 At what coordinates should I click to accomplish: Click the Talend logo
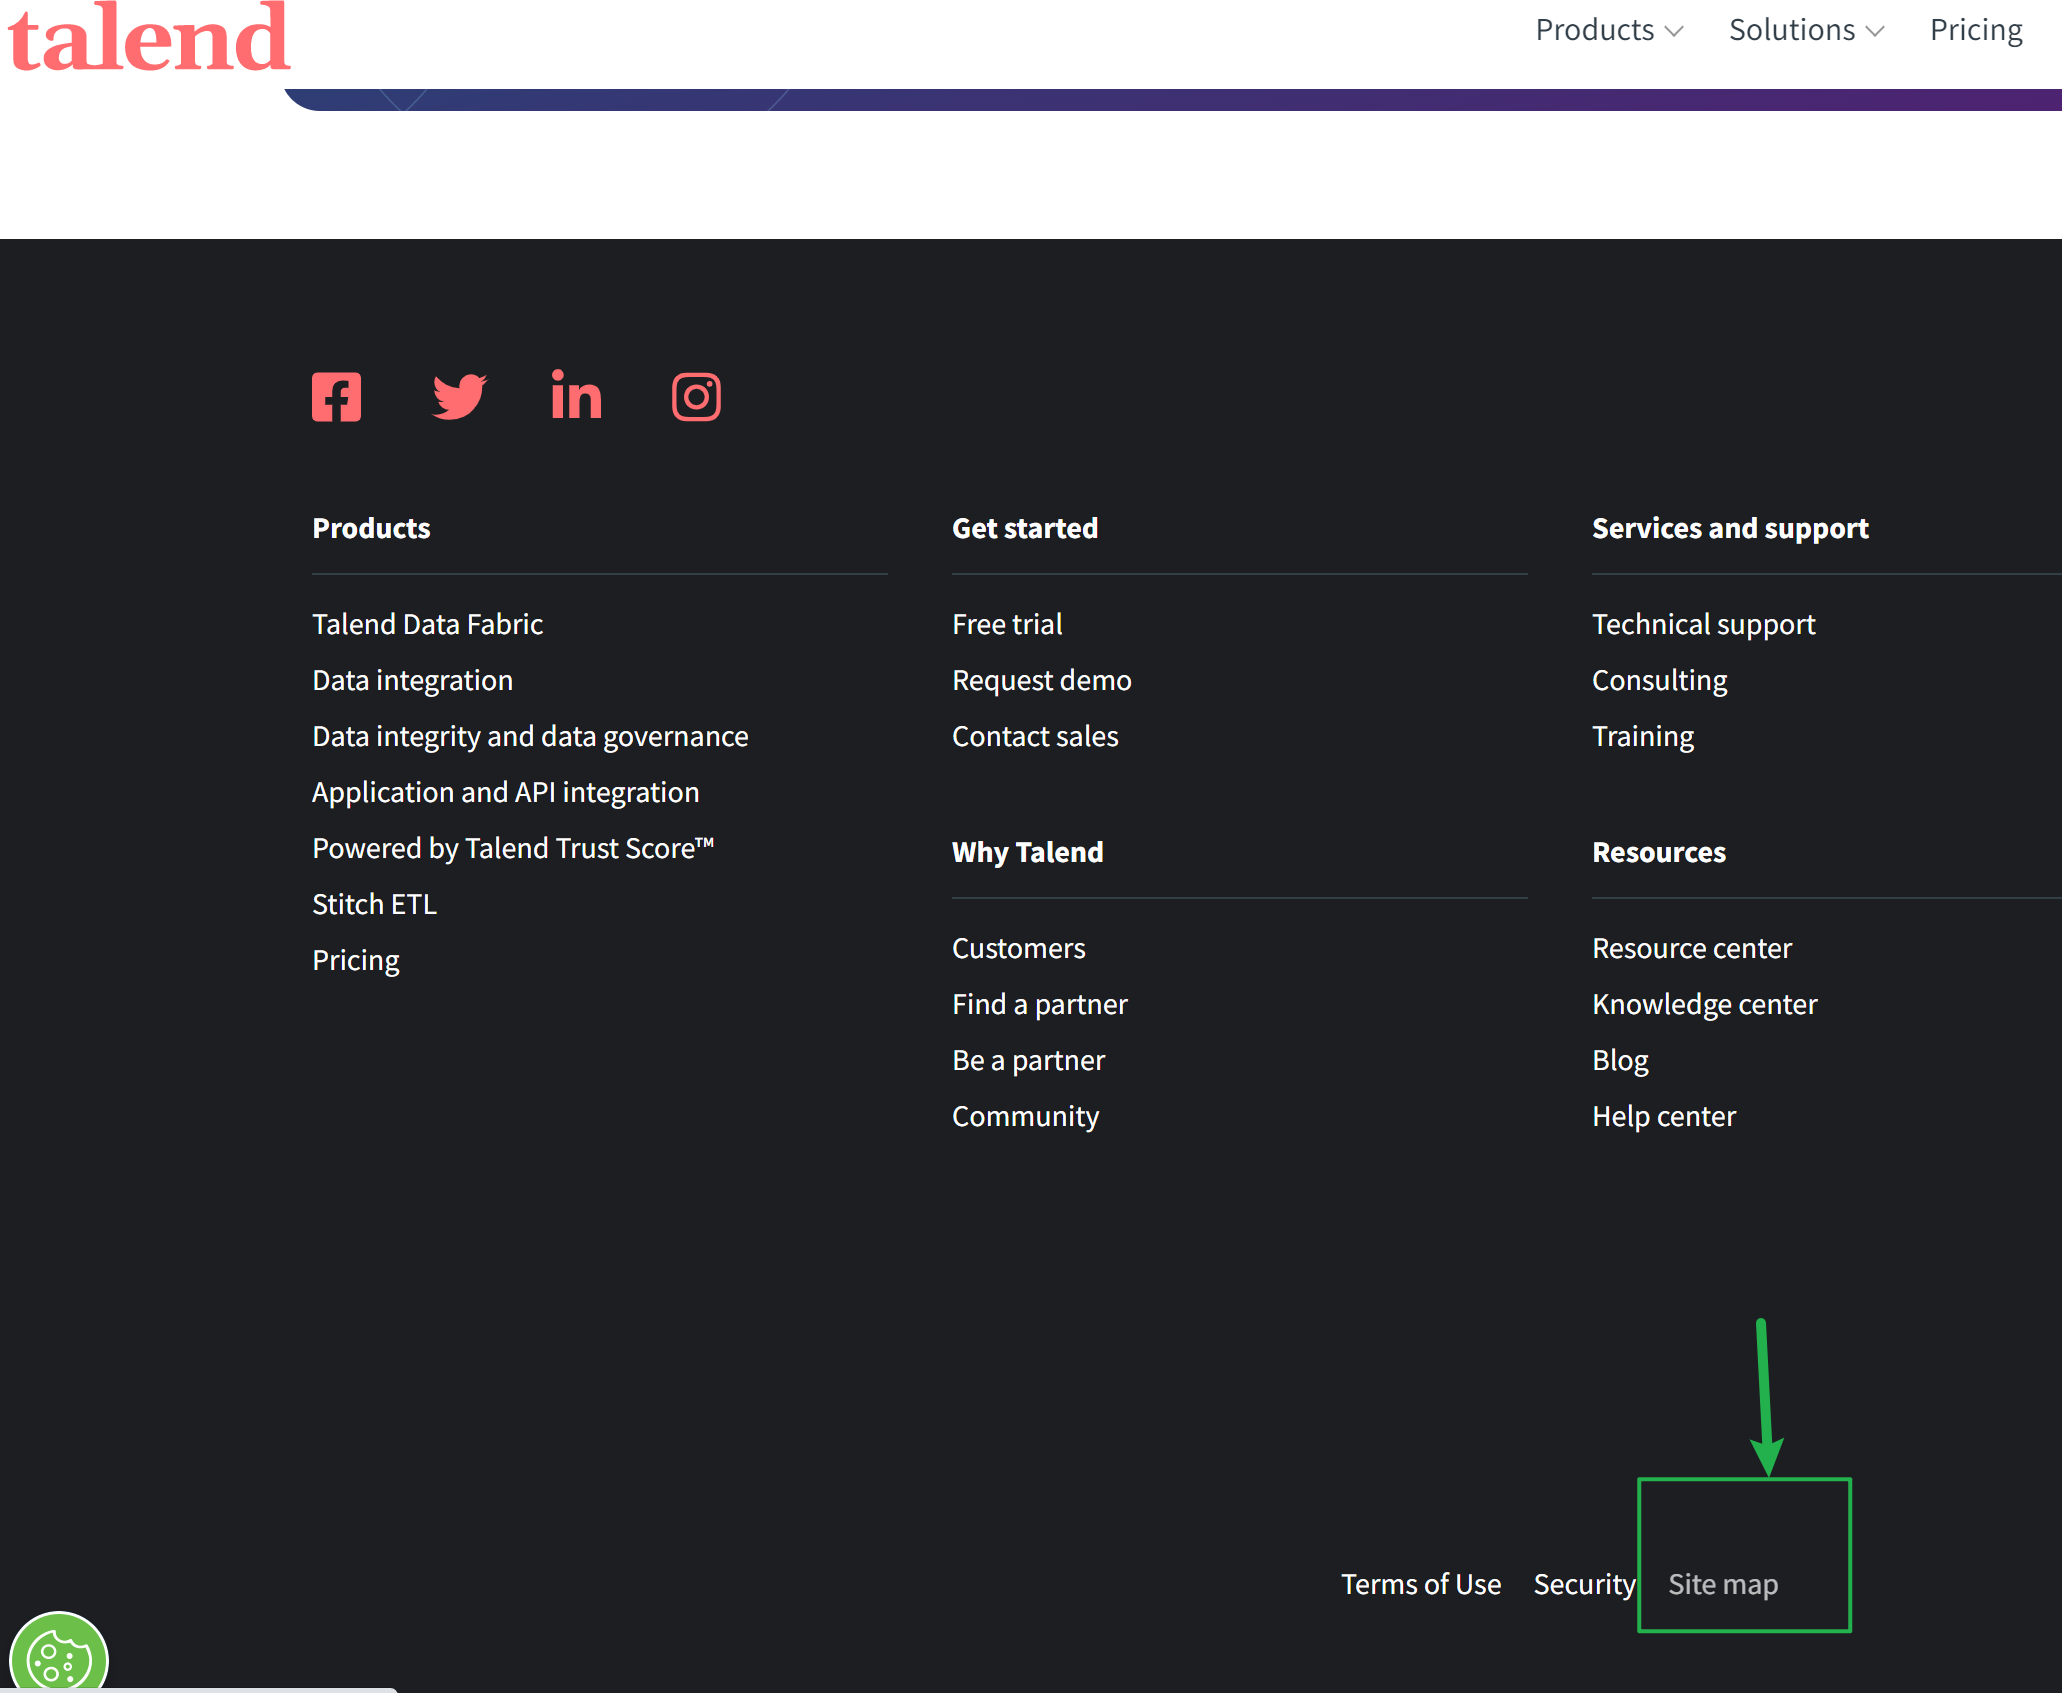point(149,38)
